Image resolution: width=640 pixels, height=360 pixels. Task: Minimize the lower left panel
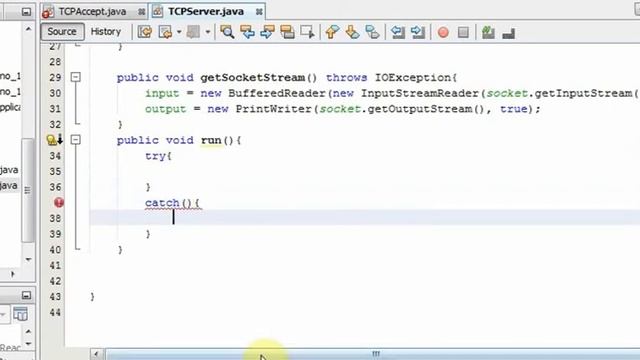pyautogui.click(x=26, y=295)
